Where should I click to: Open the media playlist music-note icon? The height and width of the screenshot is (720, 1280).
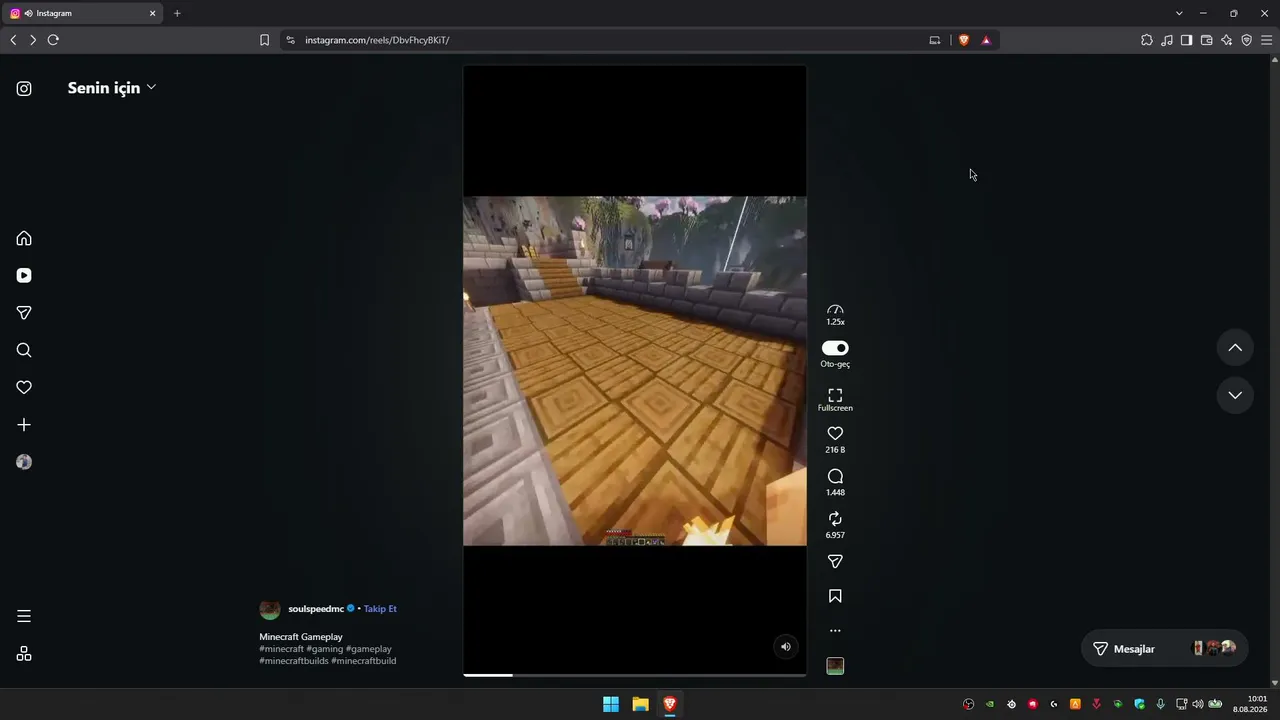coord(1167,40)
